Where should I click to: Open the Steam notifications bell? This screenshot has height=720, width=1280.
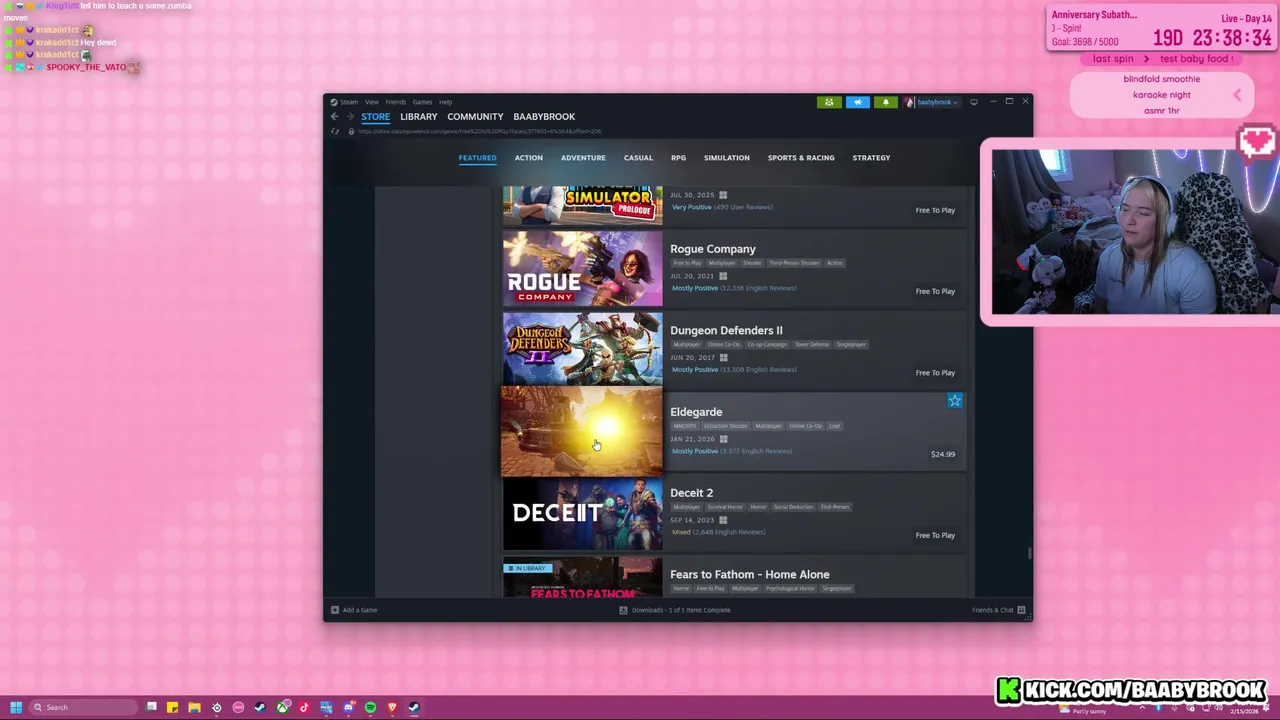[x=885, y=102]
